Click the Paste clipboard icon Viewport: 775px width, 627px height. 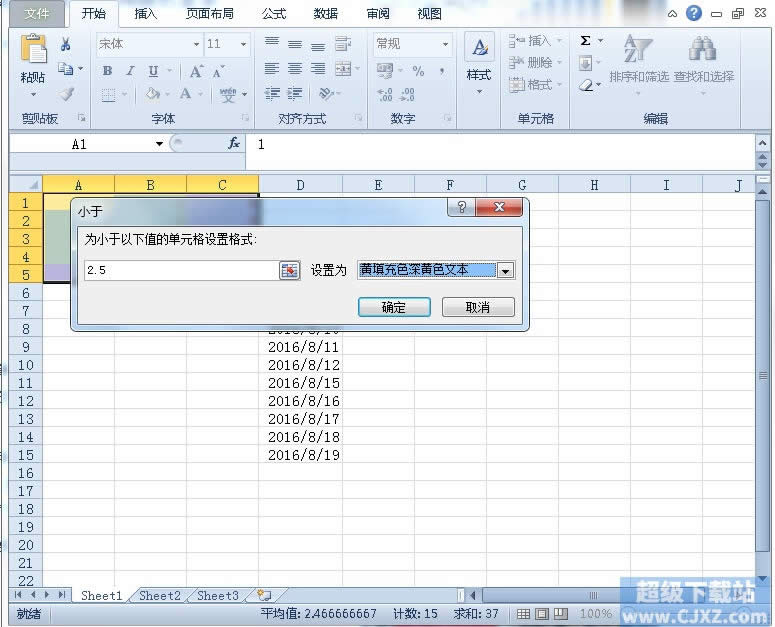pos(33,49)
